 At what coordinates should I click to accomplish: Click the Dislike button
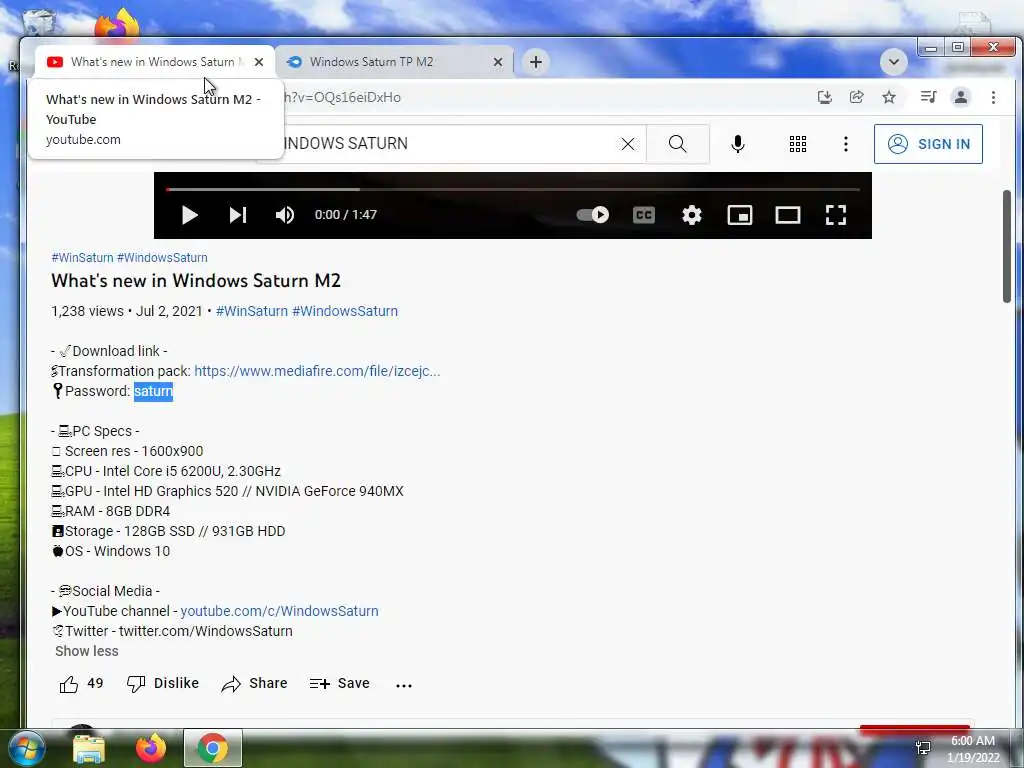[163, 684]
